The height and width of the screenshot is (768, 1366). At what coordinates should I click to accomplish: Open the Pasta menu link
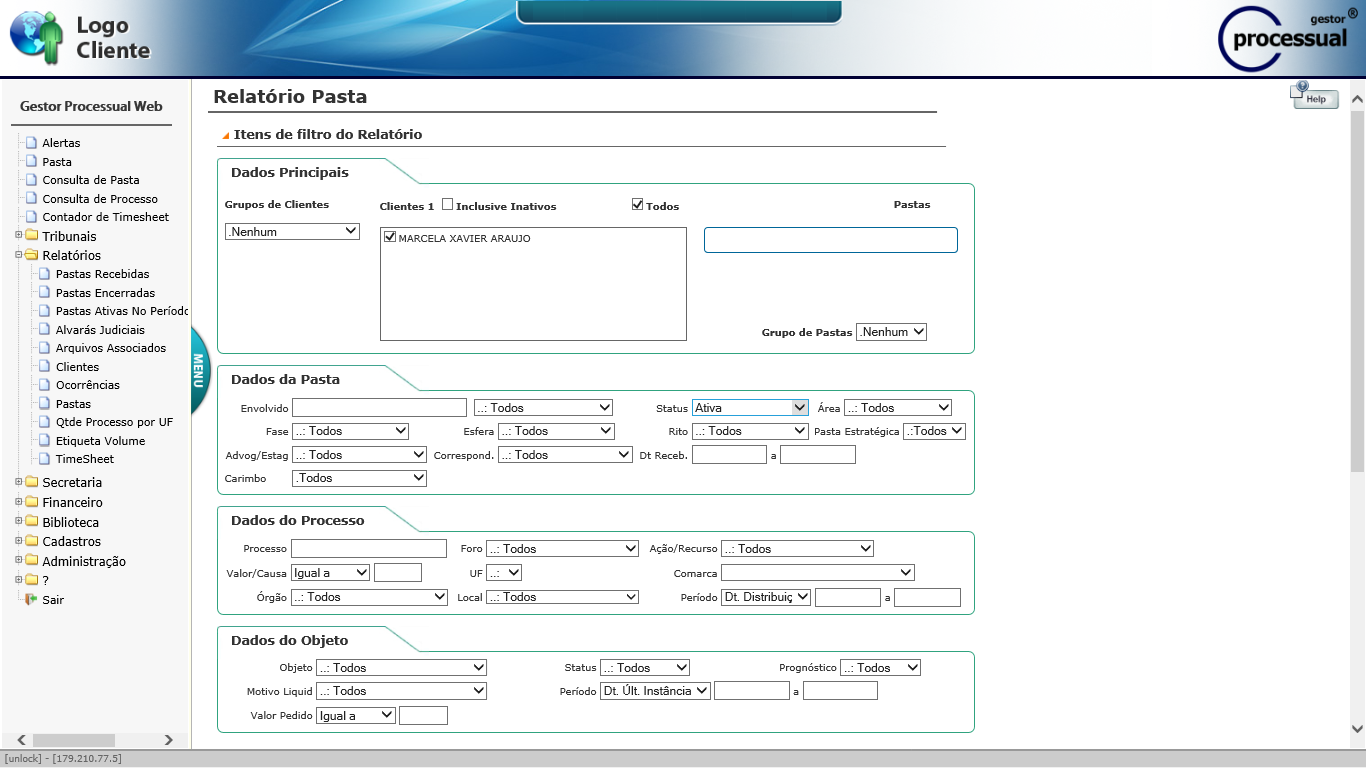(57, 162)
